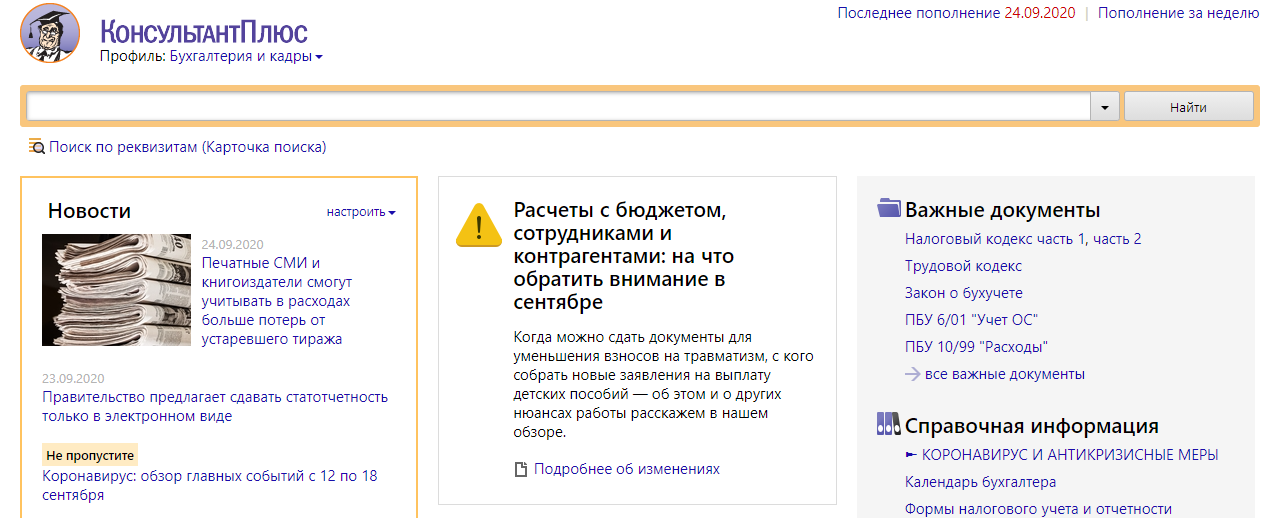Click the document icon beside Подробнее об изменениях
The image size is (1282, 518).
coord(520,469)
